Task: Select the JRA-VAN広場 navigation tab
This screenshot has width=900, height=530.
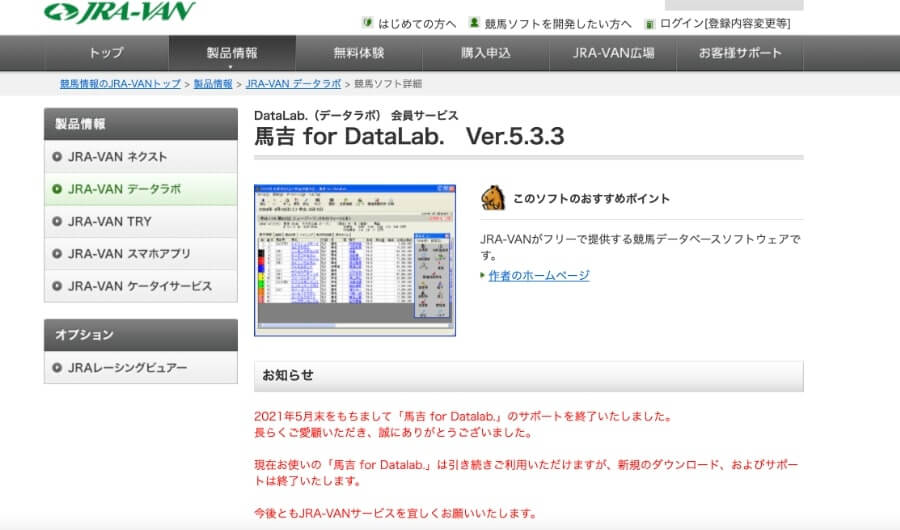Action: click(613, 53)
